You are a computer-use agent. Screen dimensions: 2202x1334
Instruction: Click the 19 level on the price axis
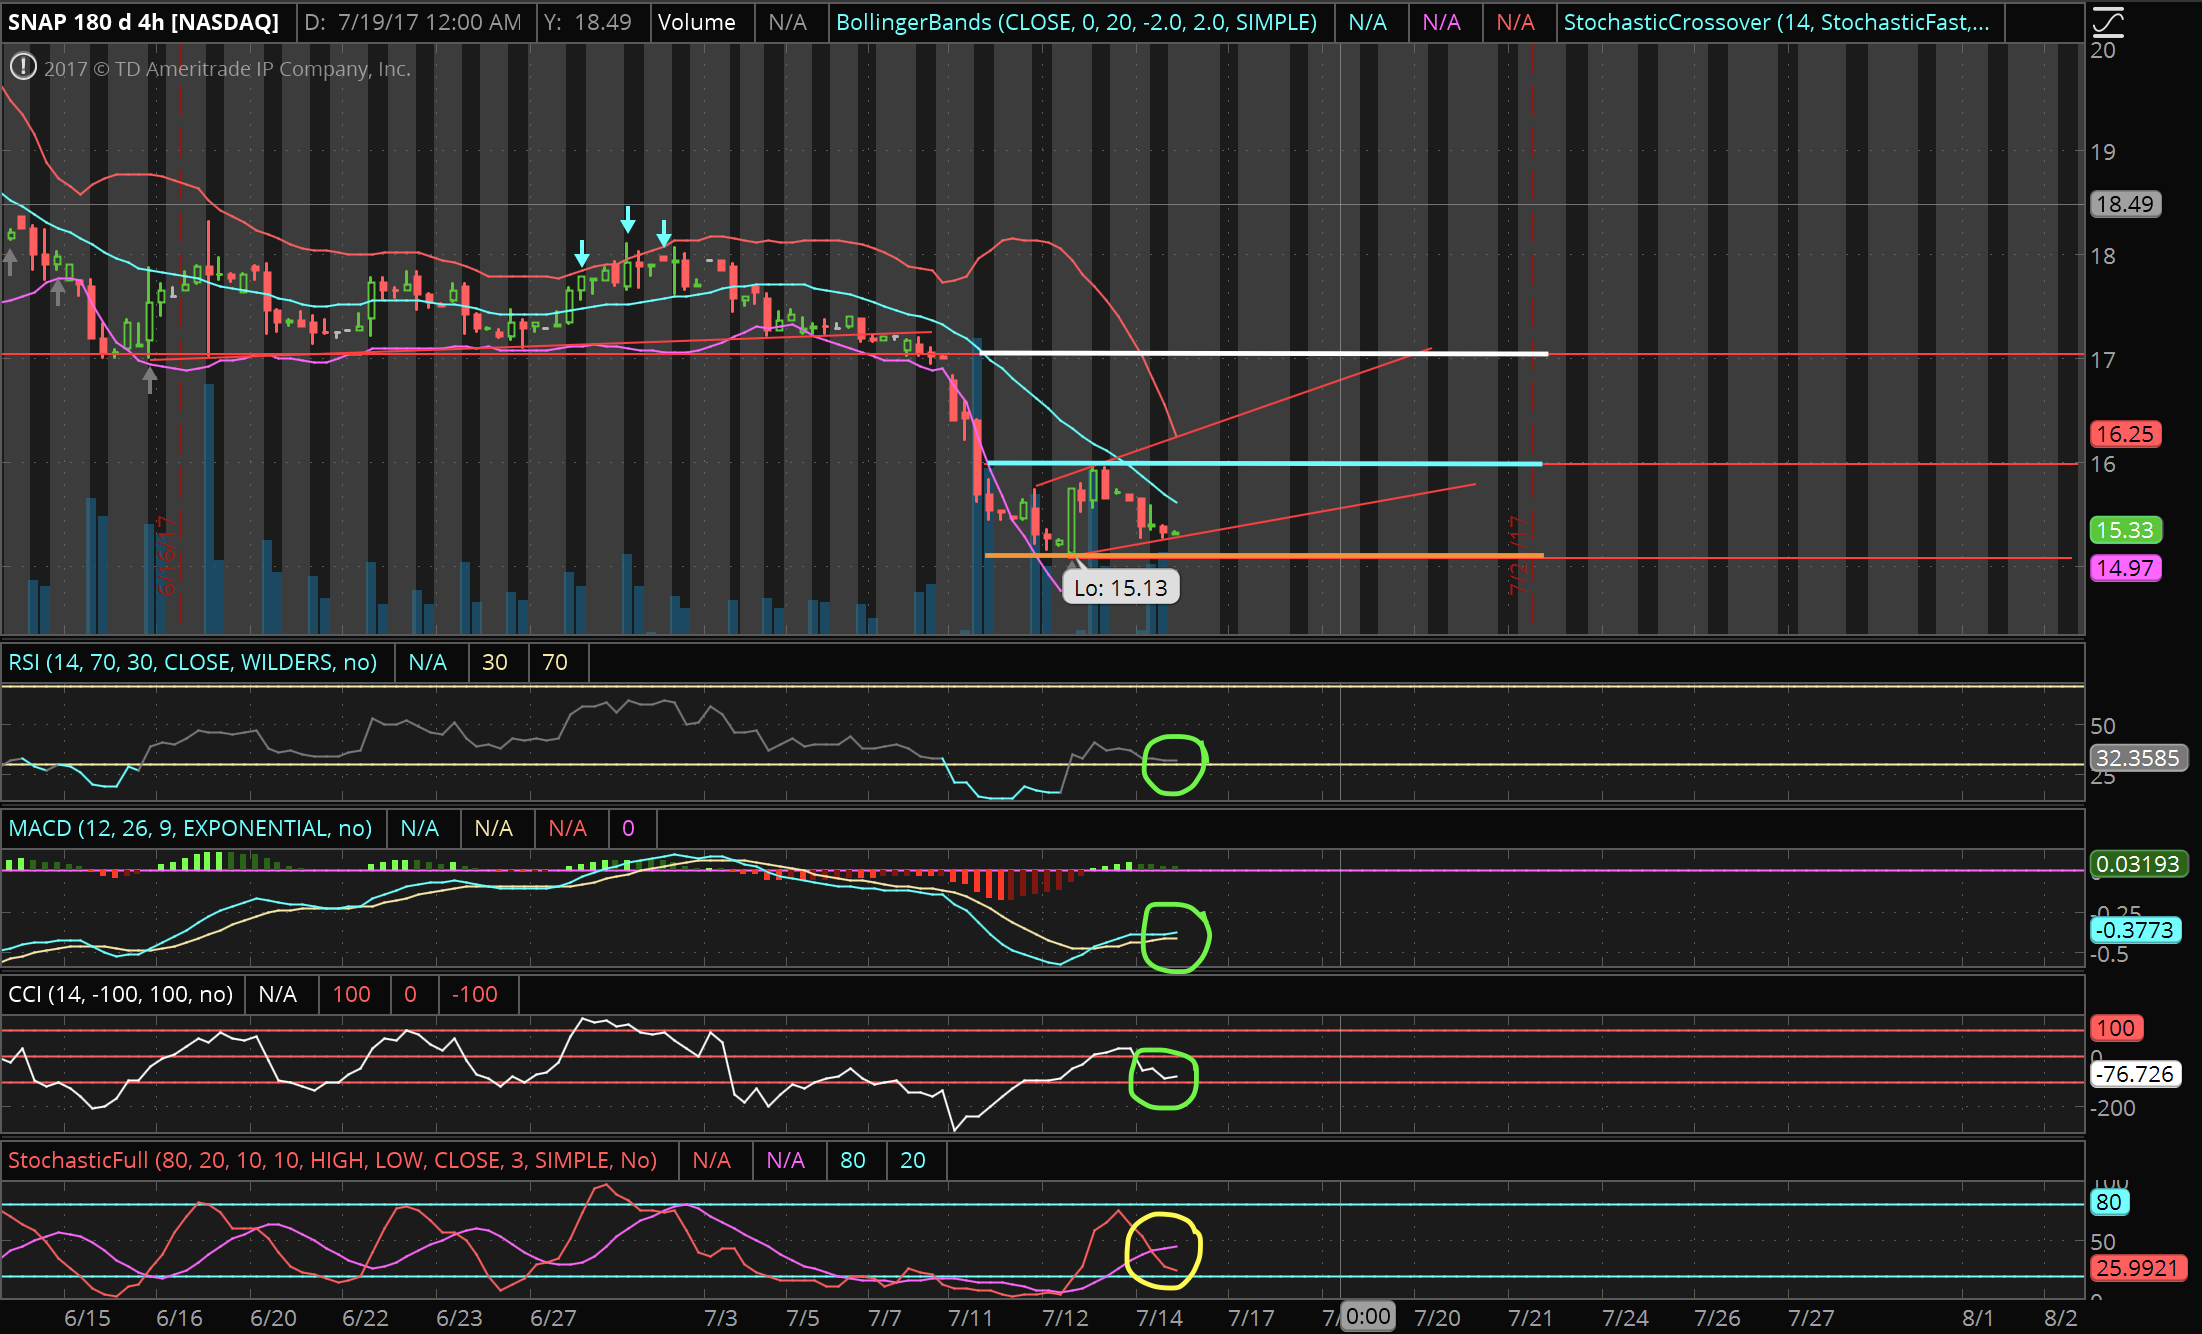click(2104, 152)
